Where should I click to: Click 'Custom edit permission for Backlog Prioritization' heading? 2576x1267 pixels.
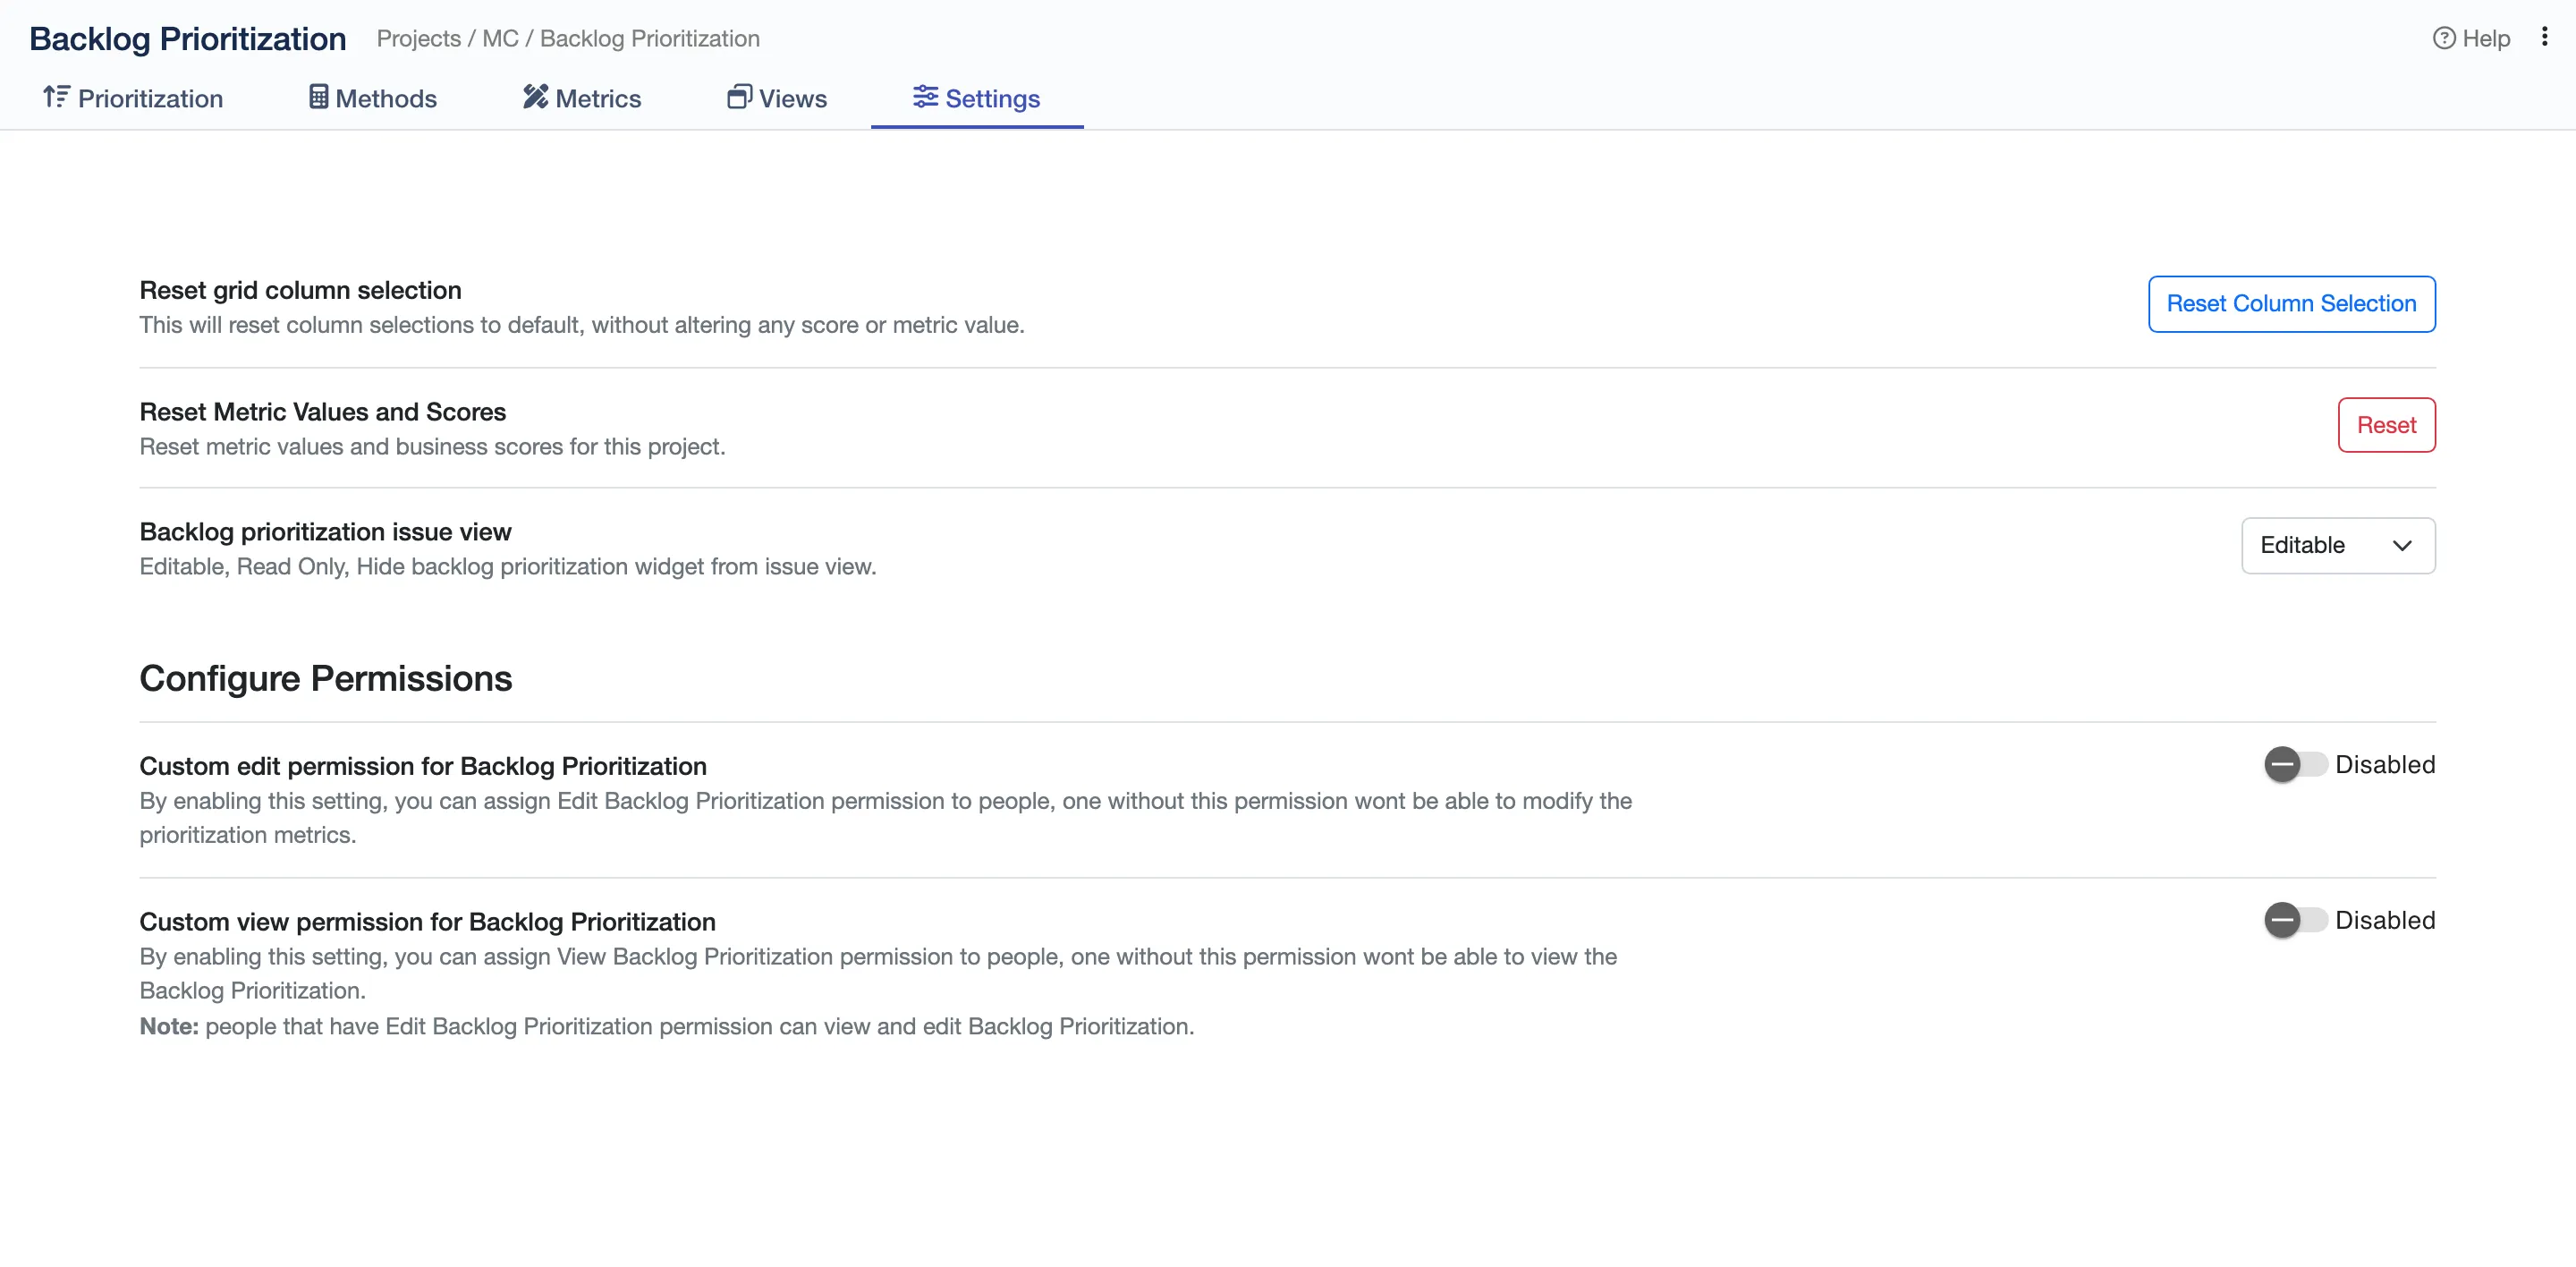[423, 766]
